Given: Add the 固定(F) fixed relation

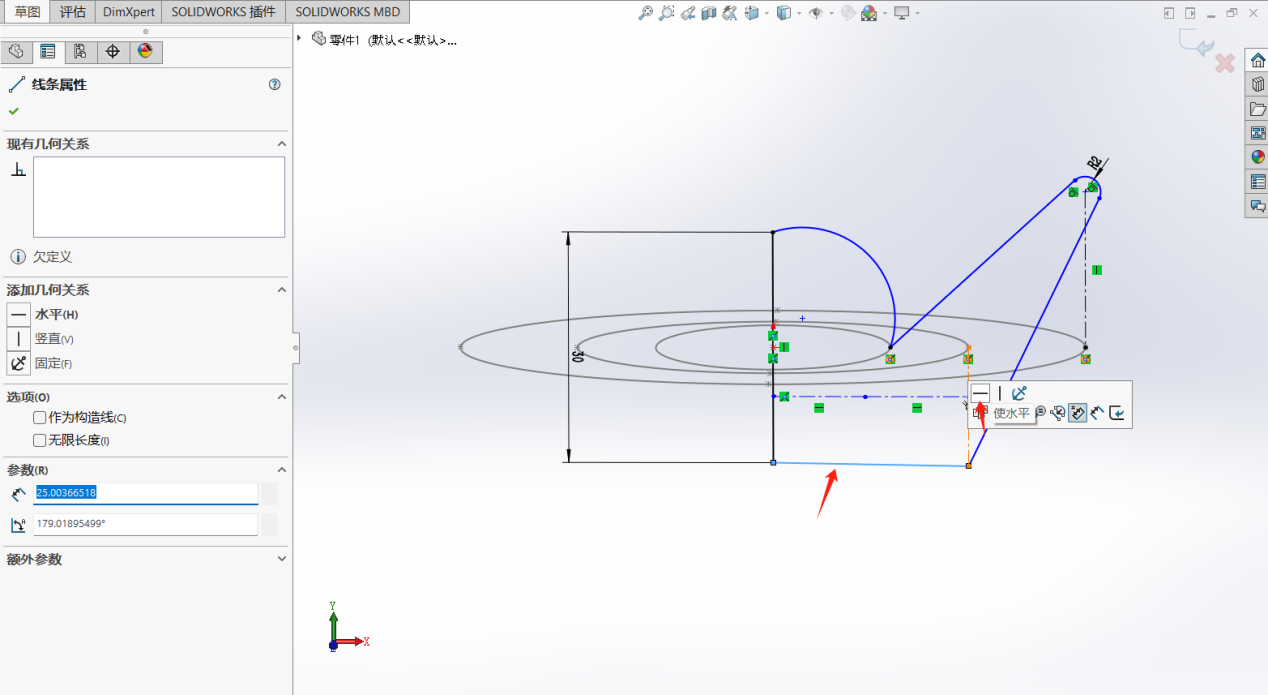Looking at the screenshot, I should point(19,363).
